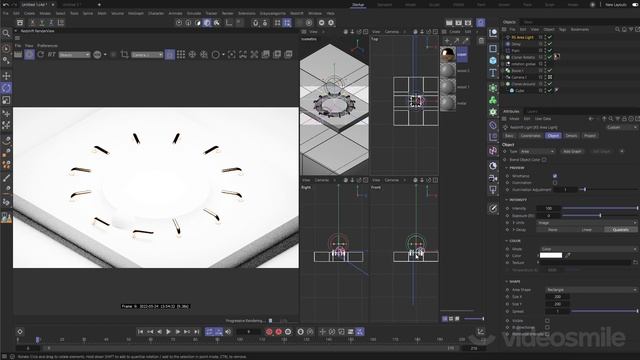Click the record keyframe button in timeline
The image size is (640, 360).
(269, 332)
